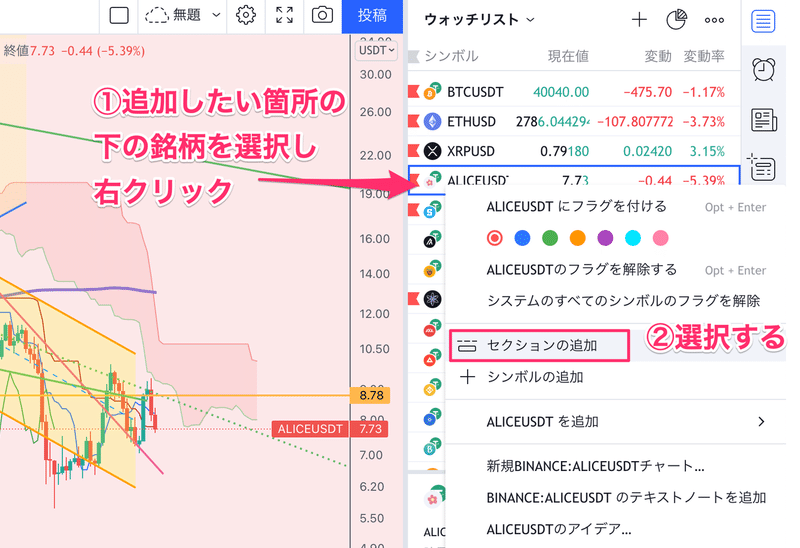Viewport: 800px width, 548px height.
Task: Open news panel icon in sidebar
Action: pos(764,120)
